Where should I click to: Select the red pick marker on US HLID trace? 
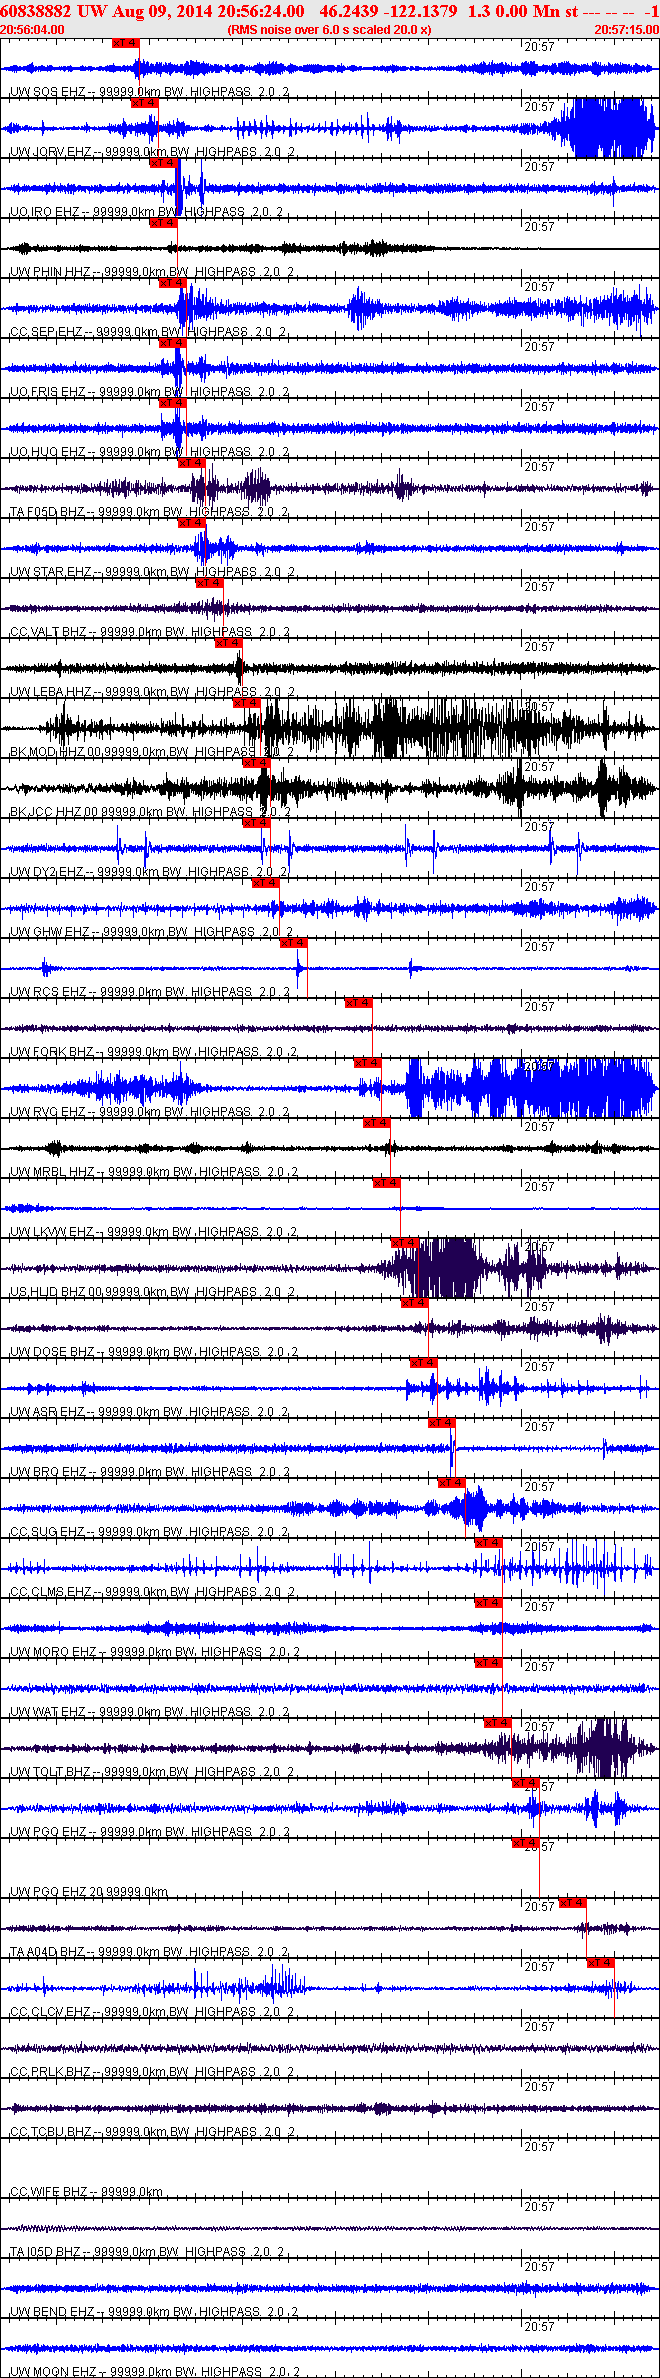[x=404, y=1243]
